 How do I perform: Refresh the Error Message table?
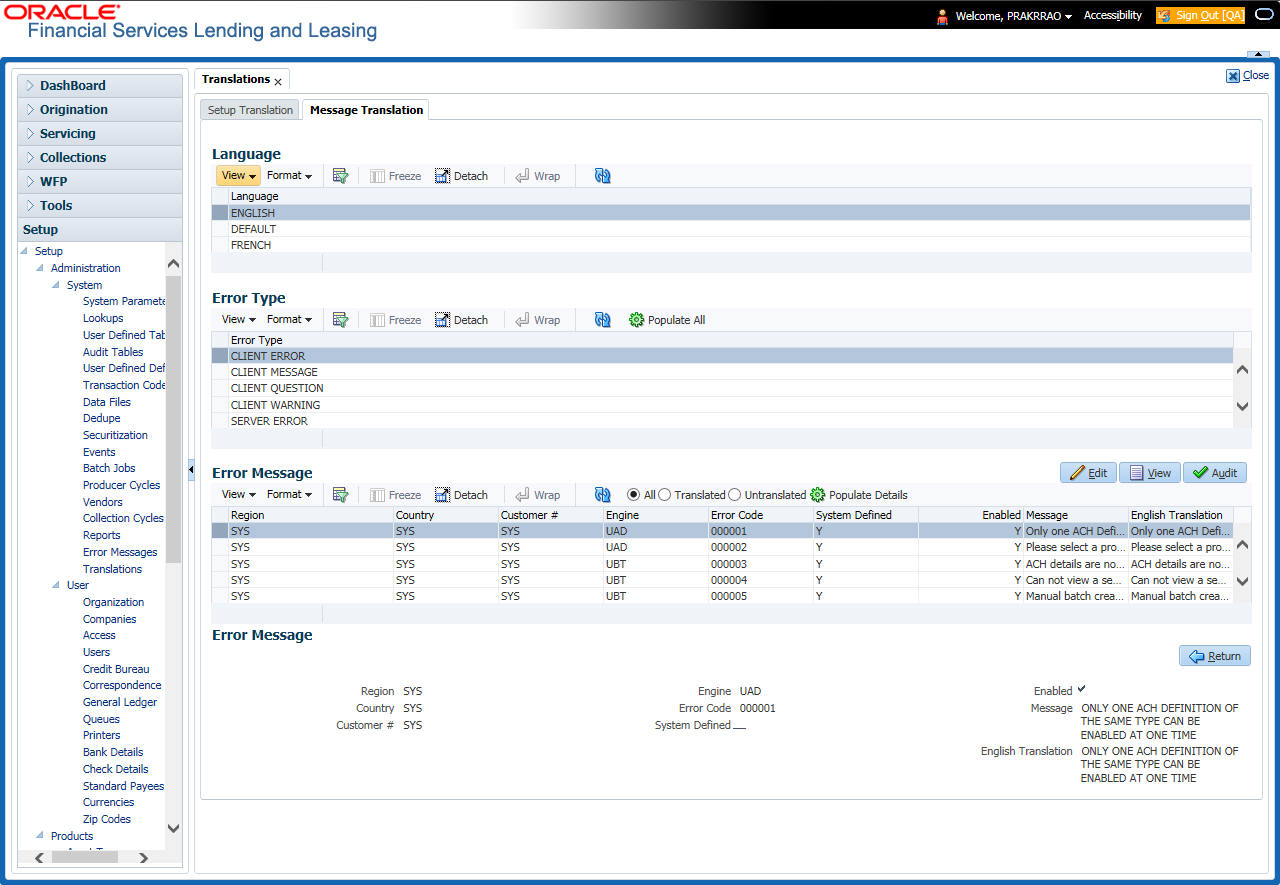(602, 495)
